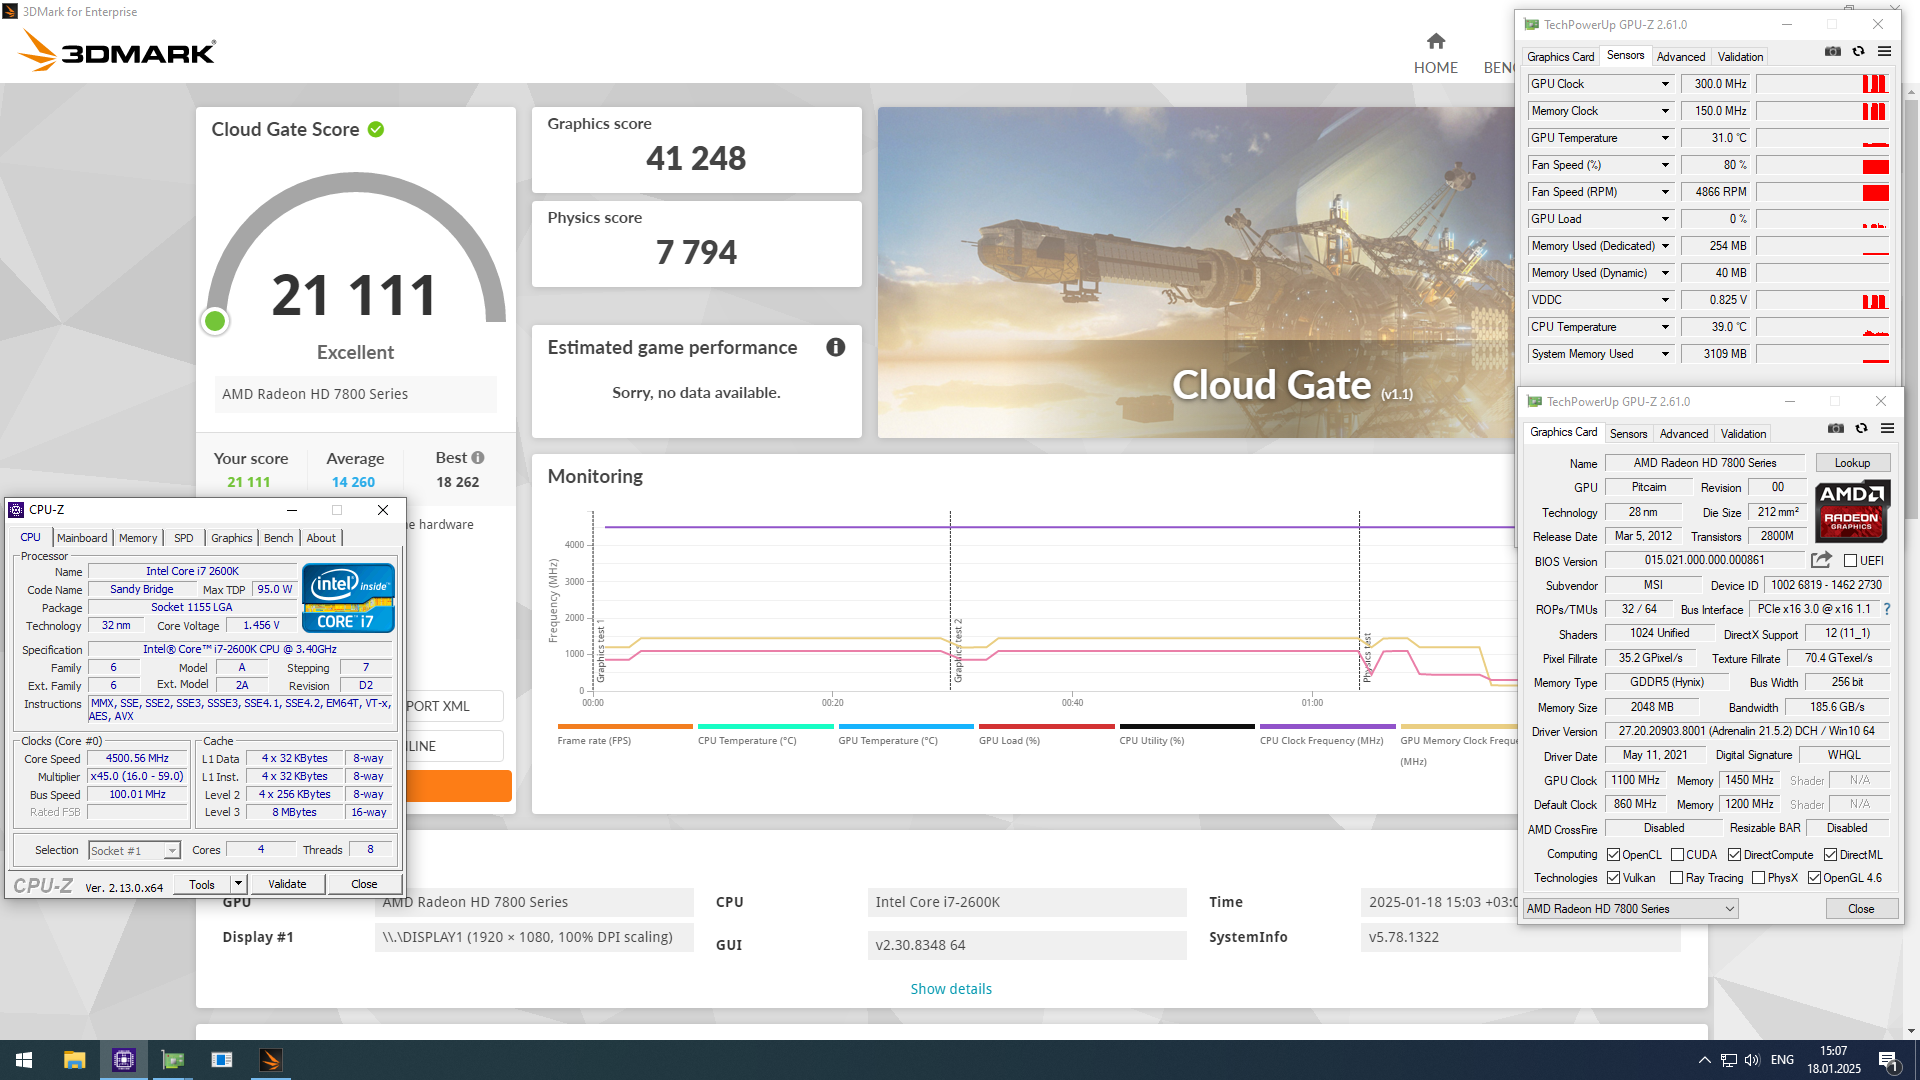Toggle the PhysX checkbox
The width and height of the screenshot is (1920, 1080).
[x=1758, y=878]
